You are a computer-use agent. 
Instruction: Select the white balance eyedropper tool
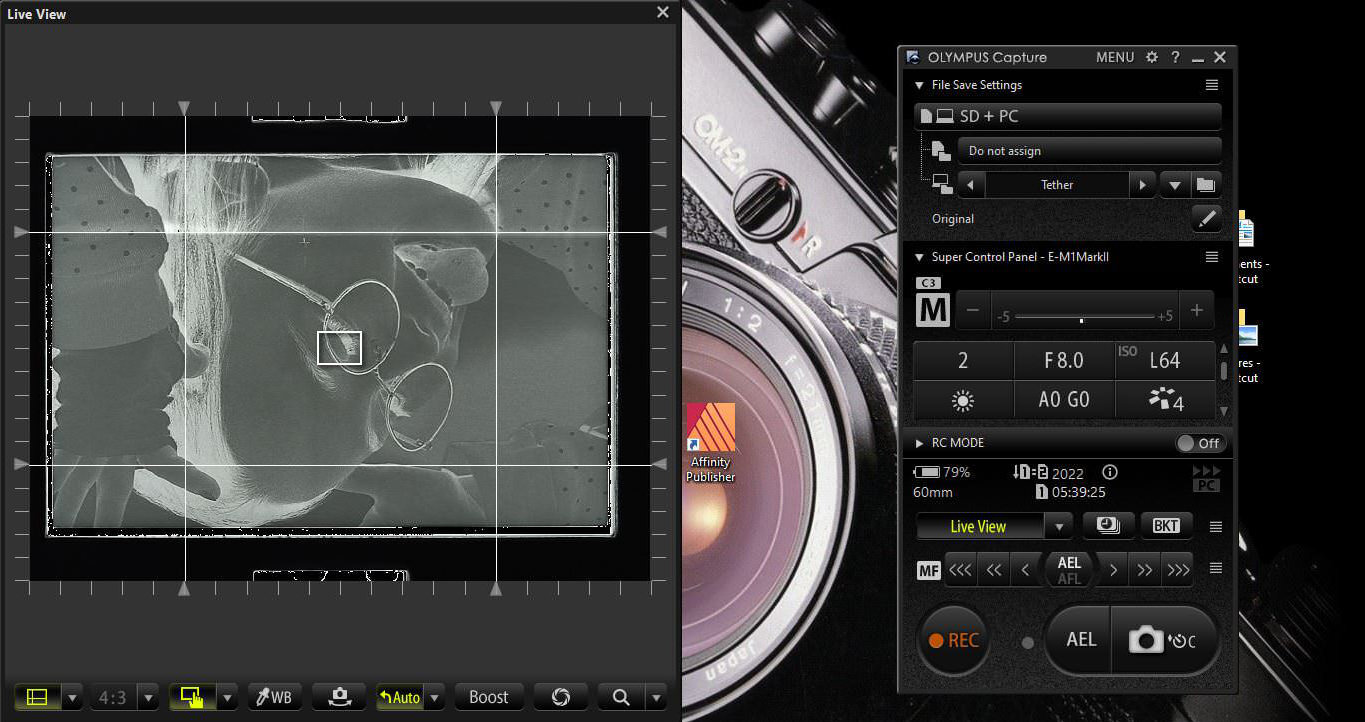[x=275, y=697]
